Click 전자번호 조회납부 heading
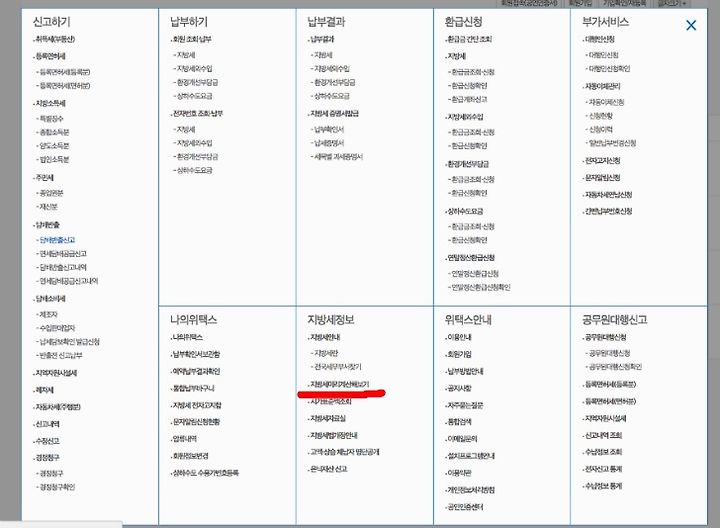Viewport: 720px width, 528px height. click(x=197, y=113)
